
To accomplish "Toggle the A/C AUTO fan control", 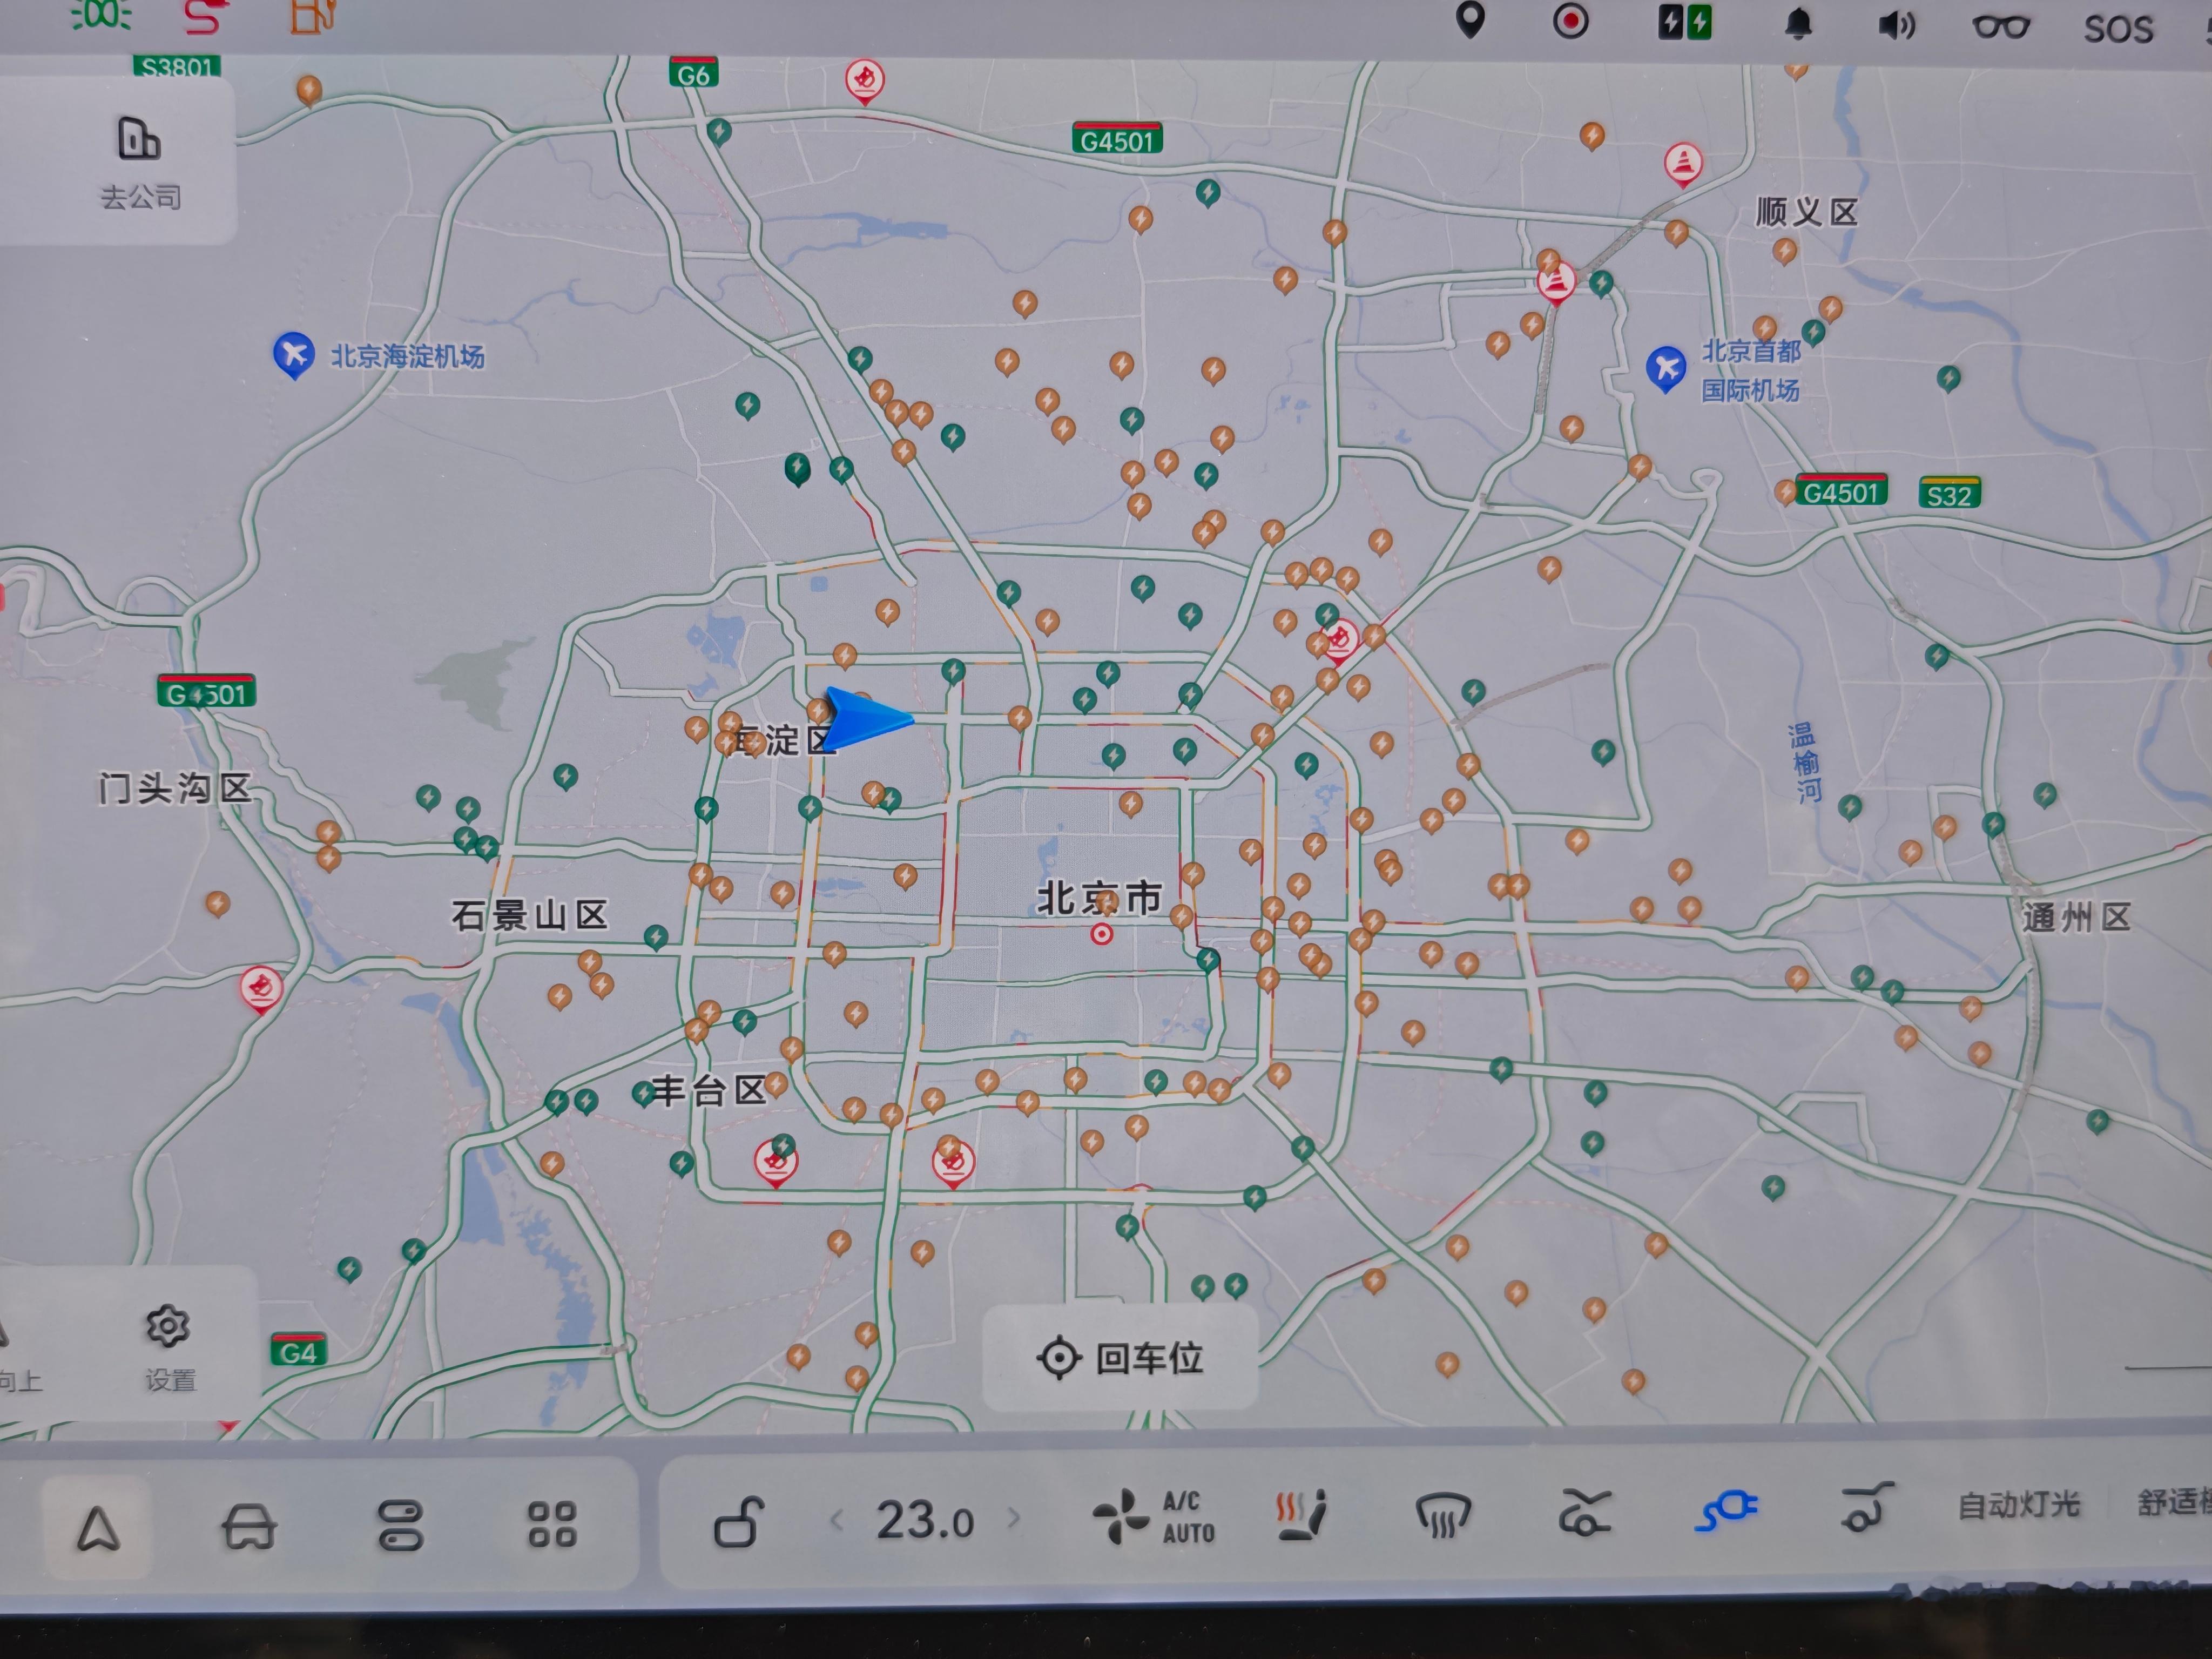I will pyautogui.click(x=1154, y=1517).
